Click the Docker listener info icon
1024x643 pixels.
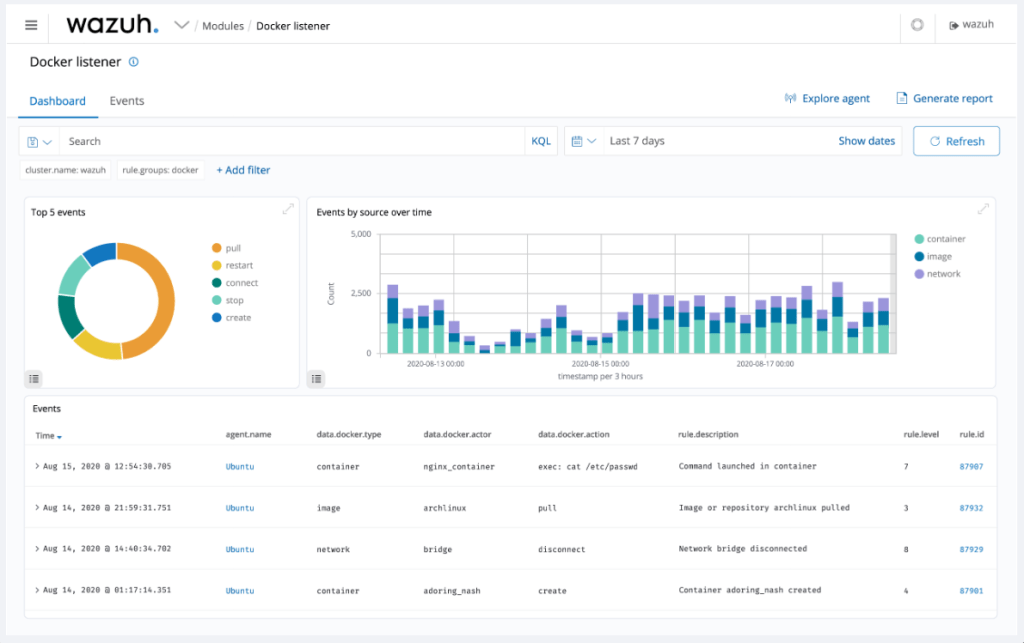134,62
